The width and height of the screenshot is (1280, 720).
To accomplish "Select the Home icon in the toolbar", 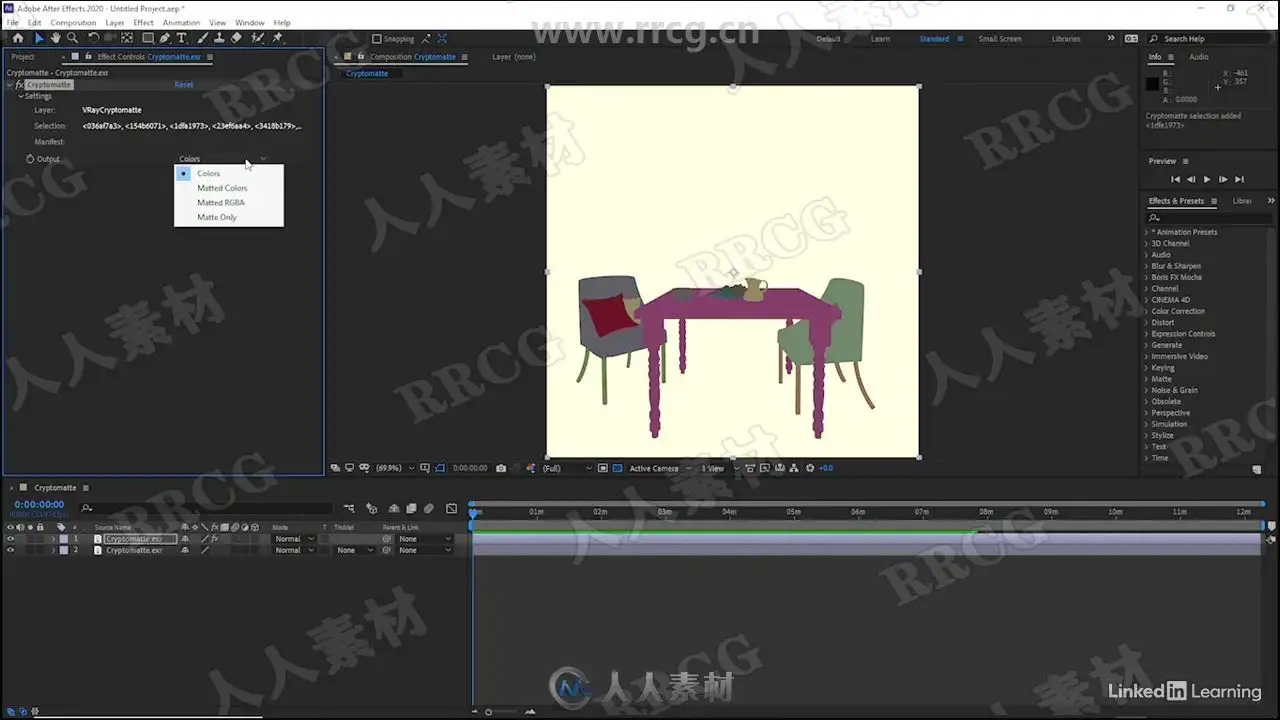I will click(18, 38).
